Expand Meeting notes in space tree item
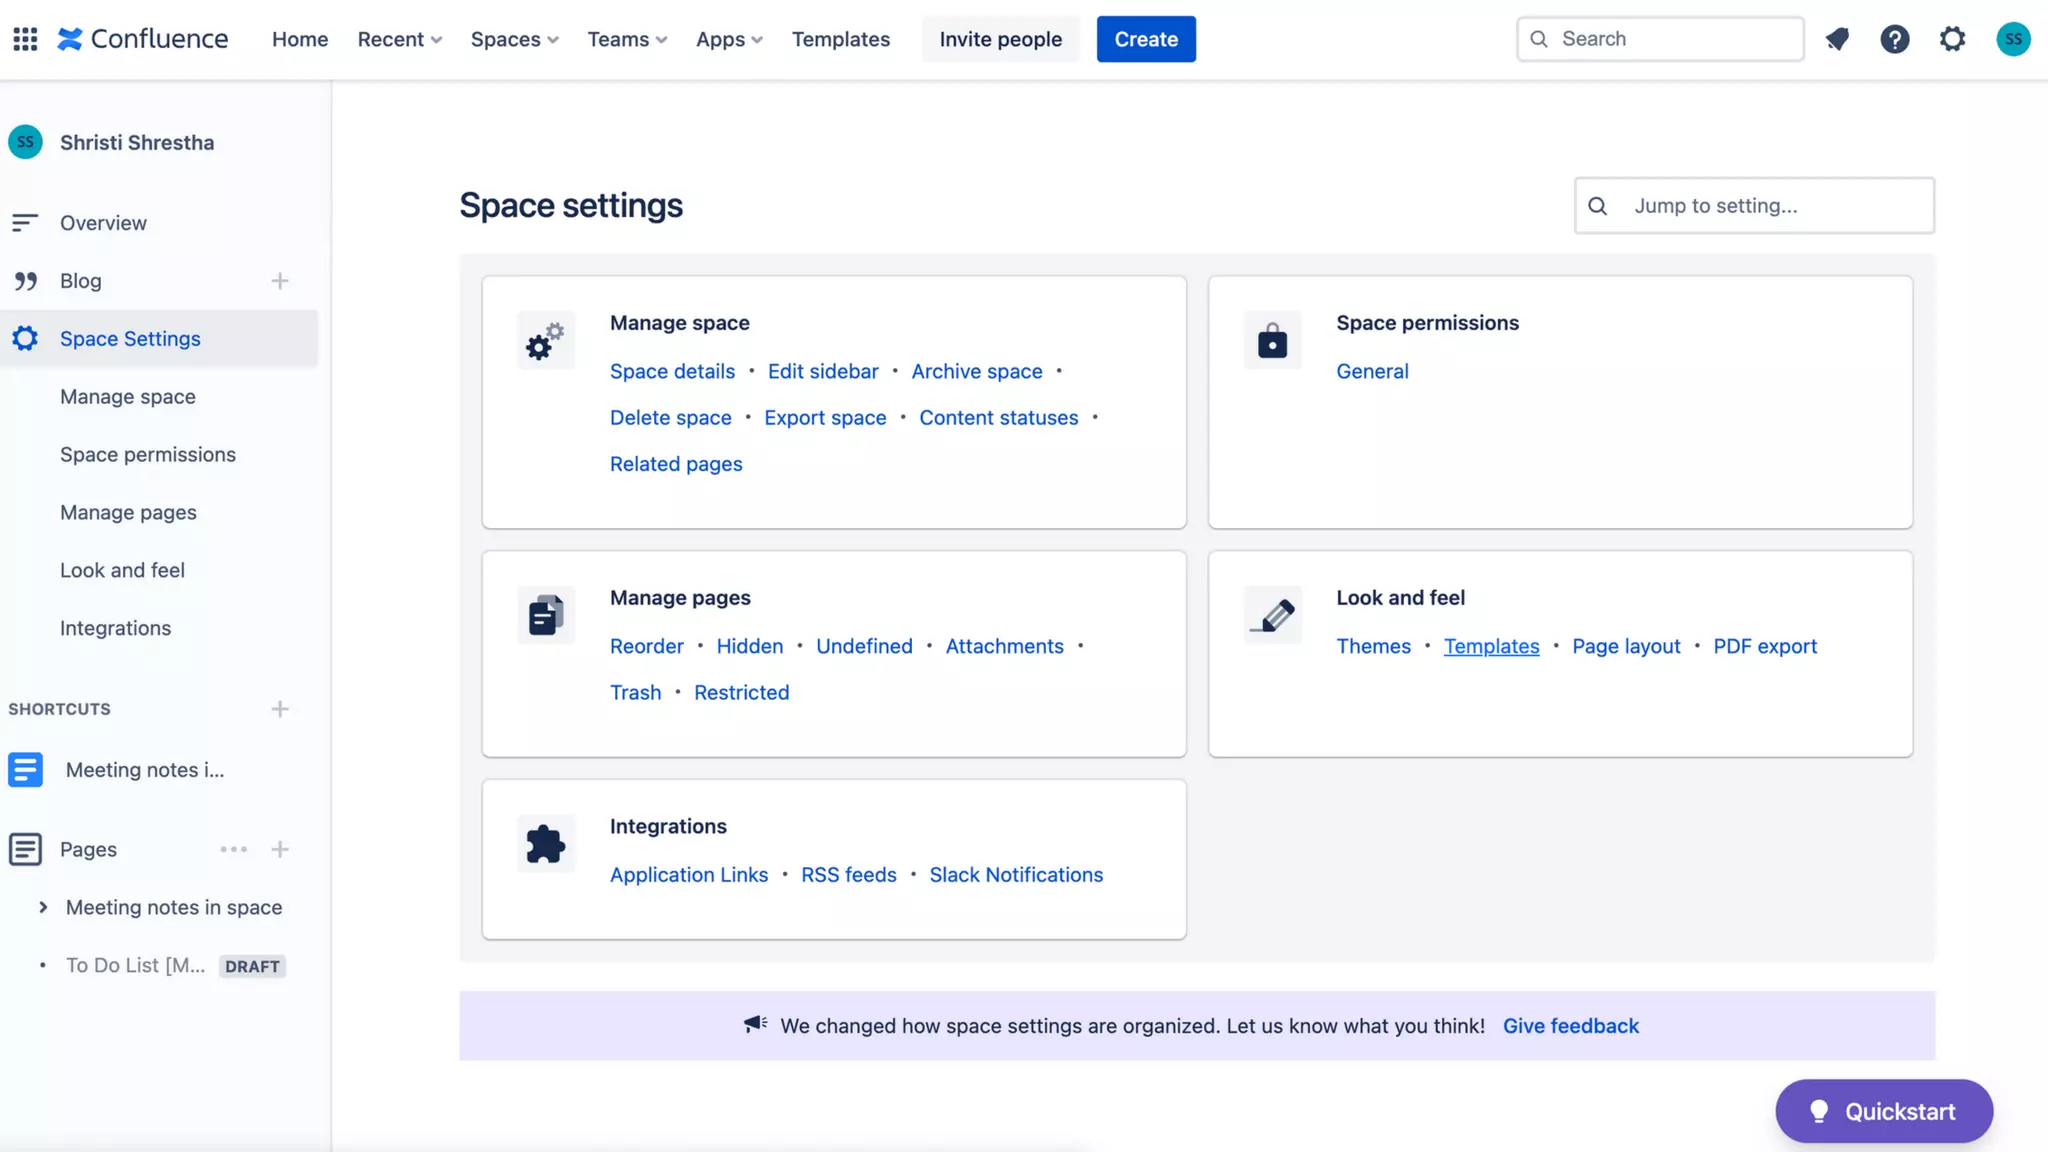Screen dimensions: 2048x1152 click(43, 907)
